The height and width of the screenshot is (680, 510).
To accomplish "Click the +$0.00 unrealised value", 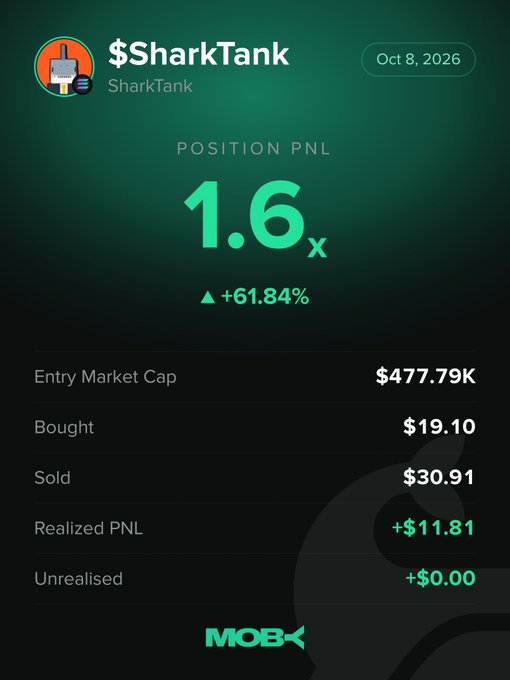I will [440, 578].
